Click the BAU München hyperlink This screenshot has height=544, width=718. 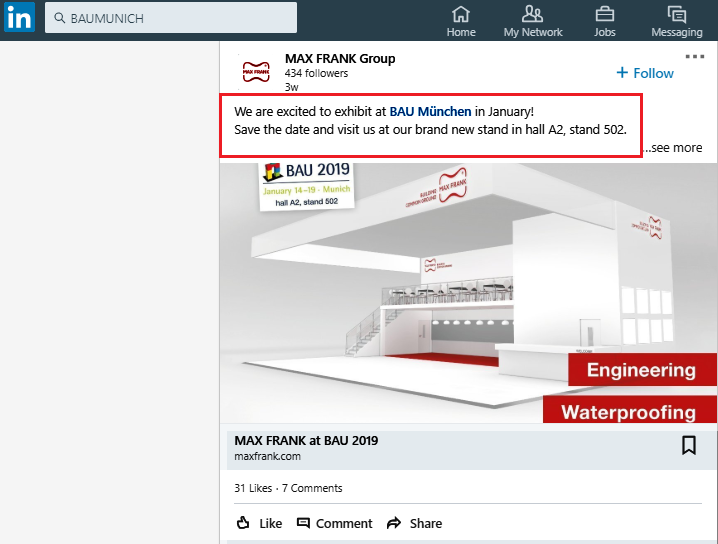tap(430, 112)
